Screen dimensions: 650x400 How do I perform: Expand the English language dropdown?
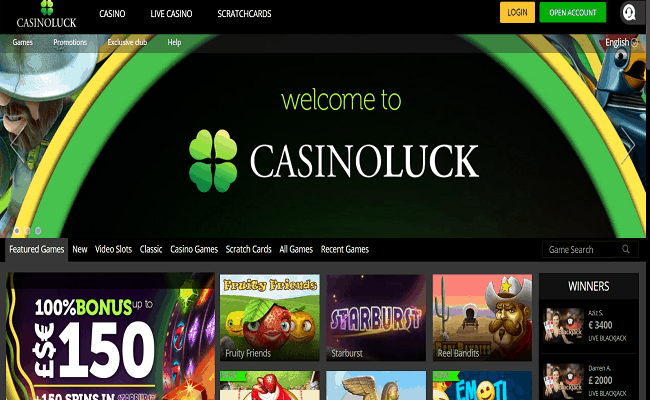pyautogui.click(x=621, y=42)
